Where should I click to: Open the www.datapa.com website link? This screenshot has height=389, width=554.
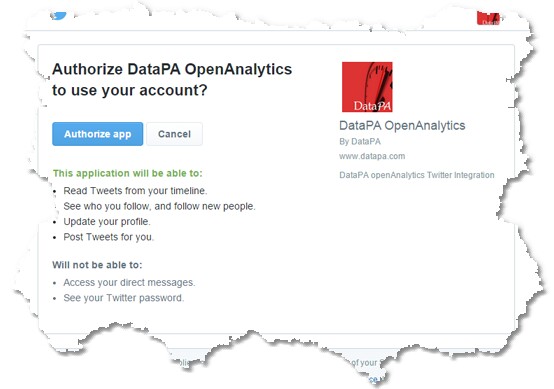(372, 156)
